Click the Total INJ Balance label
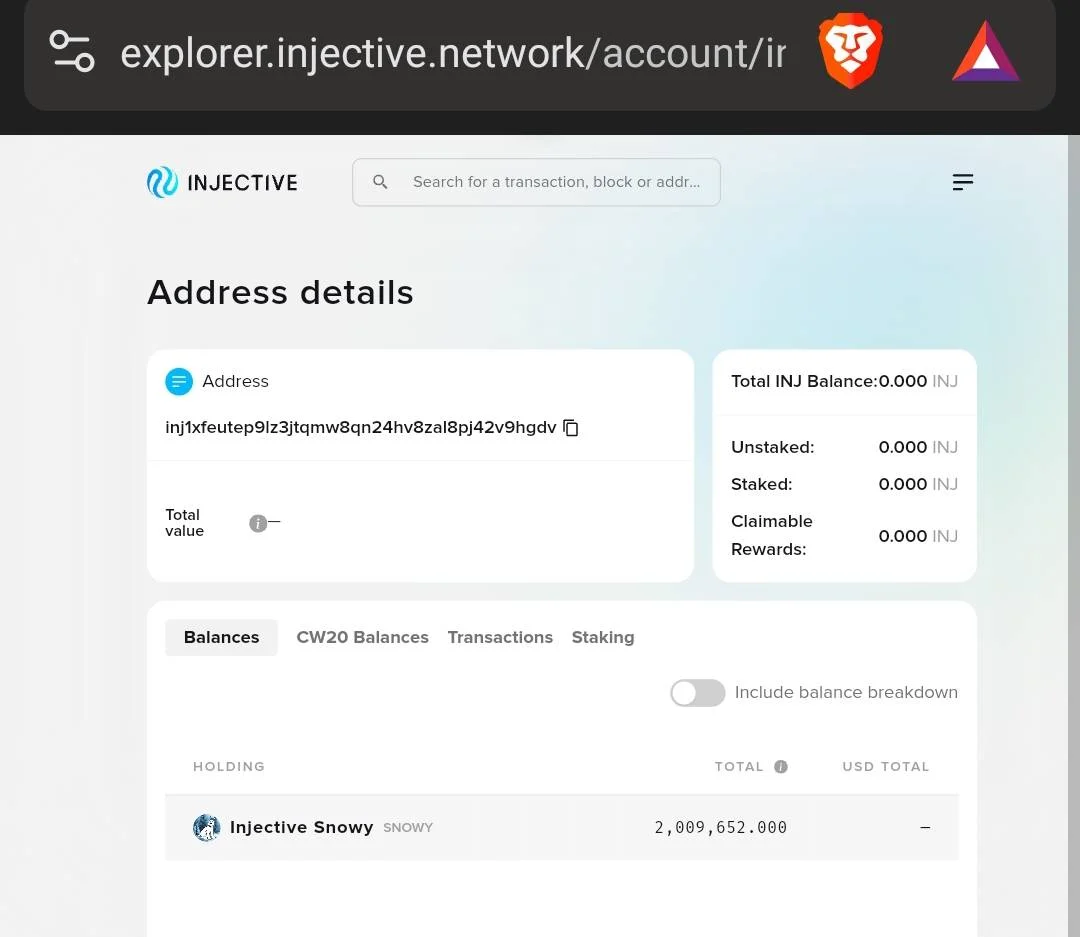This screenshot has width=1080, height=937. click(x=804, y=382)
